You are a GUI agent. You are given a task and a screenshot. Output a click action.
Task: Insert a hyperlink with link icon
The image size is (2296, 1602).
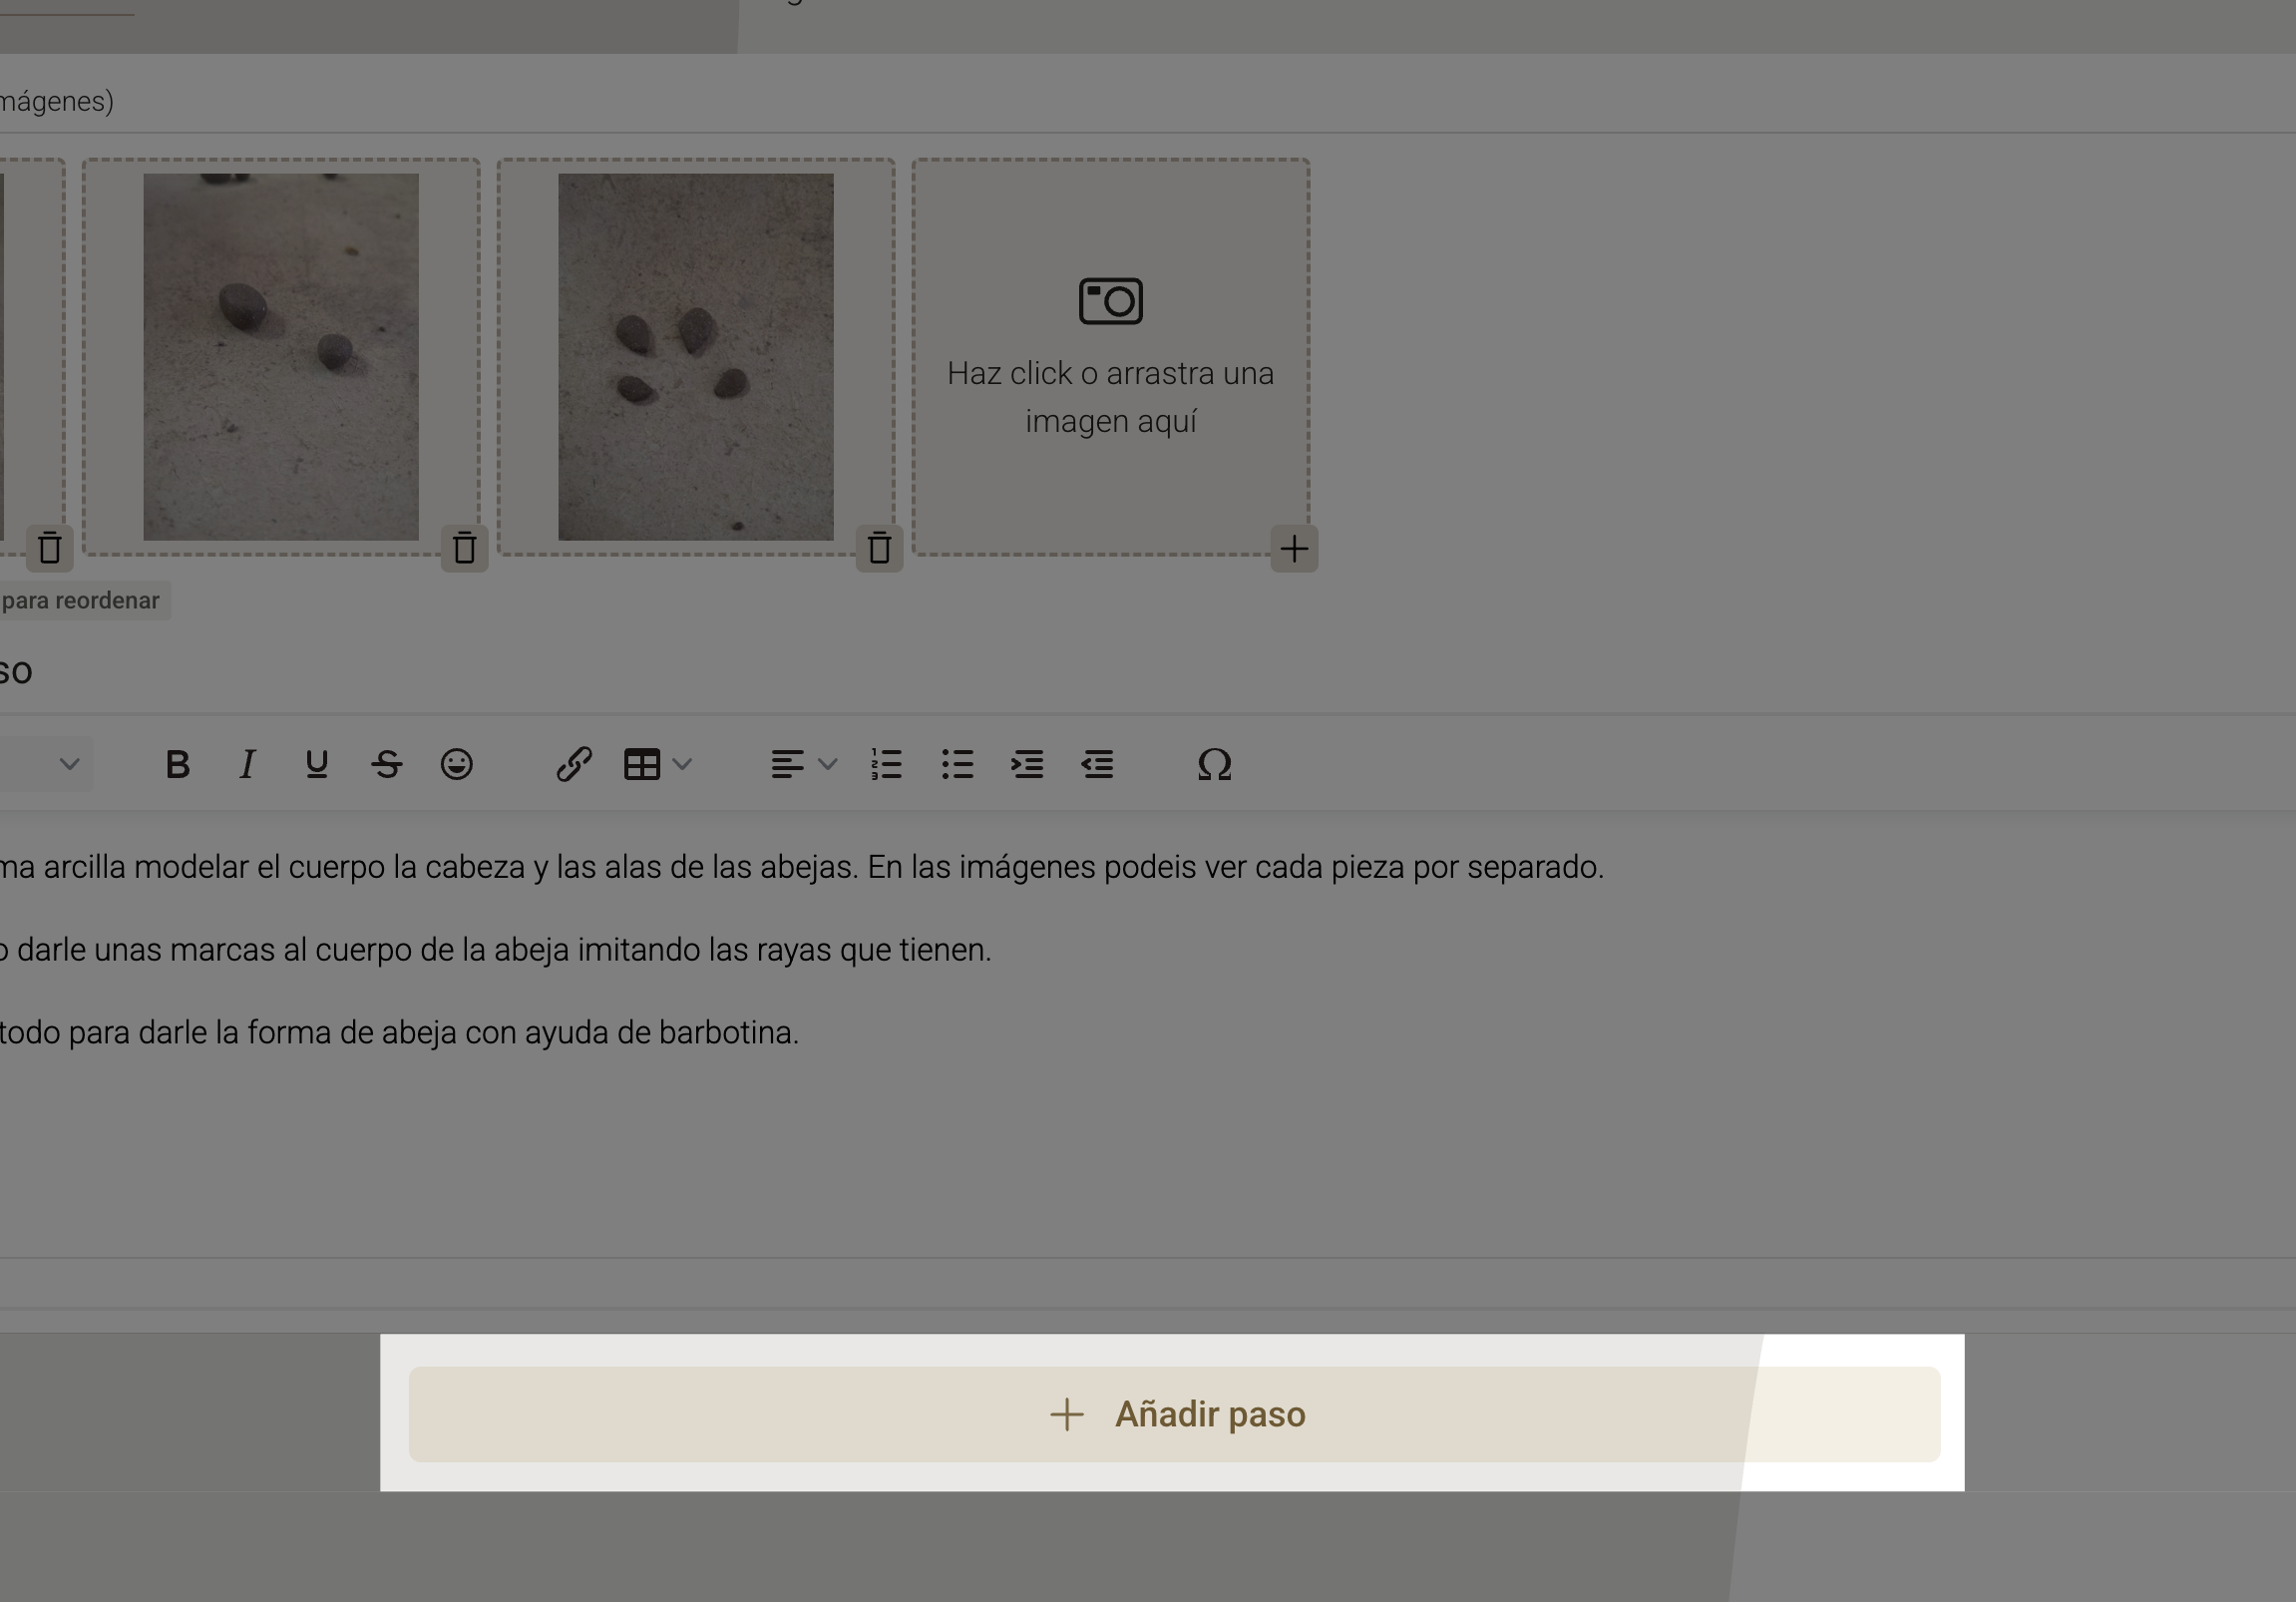click(574, 765)
